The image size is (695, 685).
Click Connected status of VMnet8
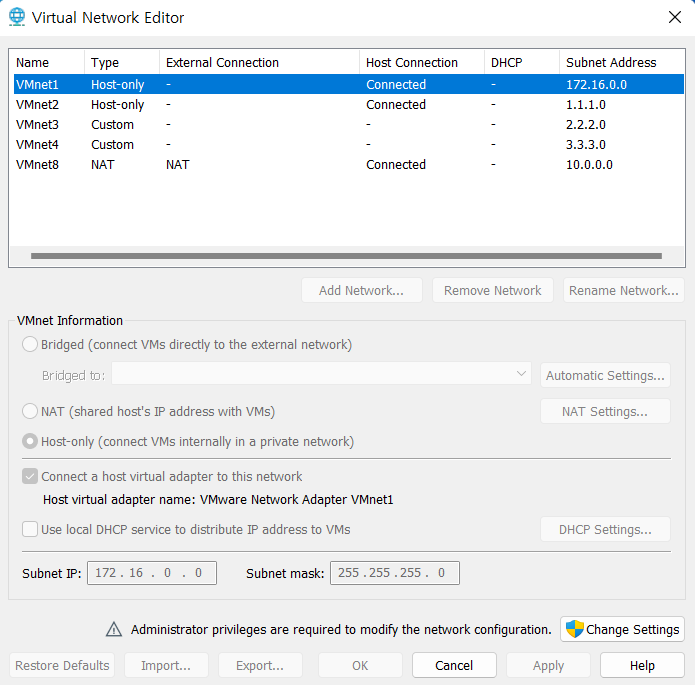[396, 164]
